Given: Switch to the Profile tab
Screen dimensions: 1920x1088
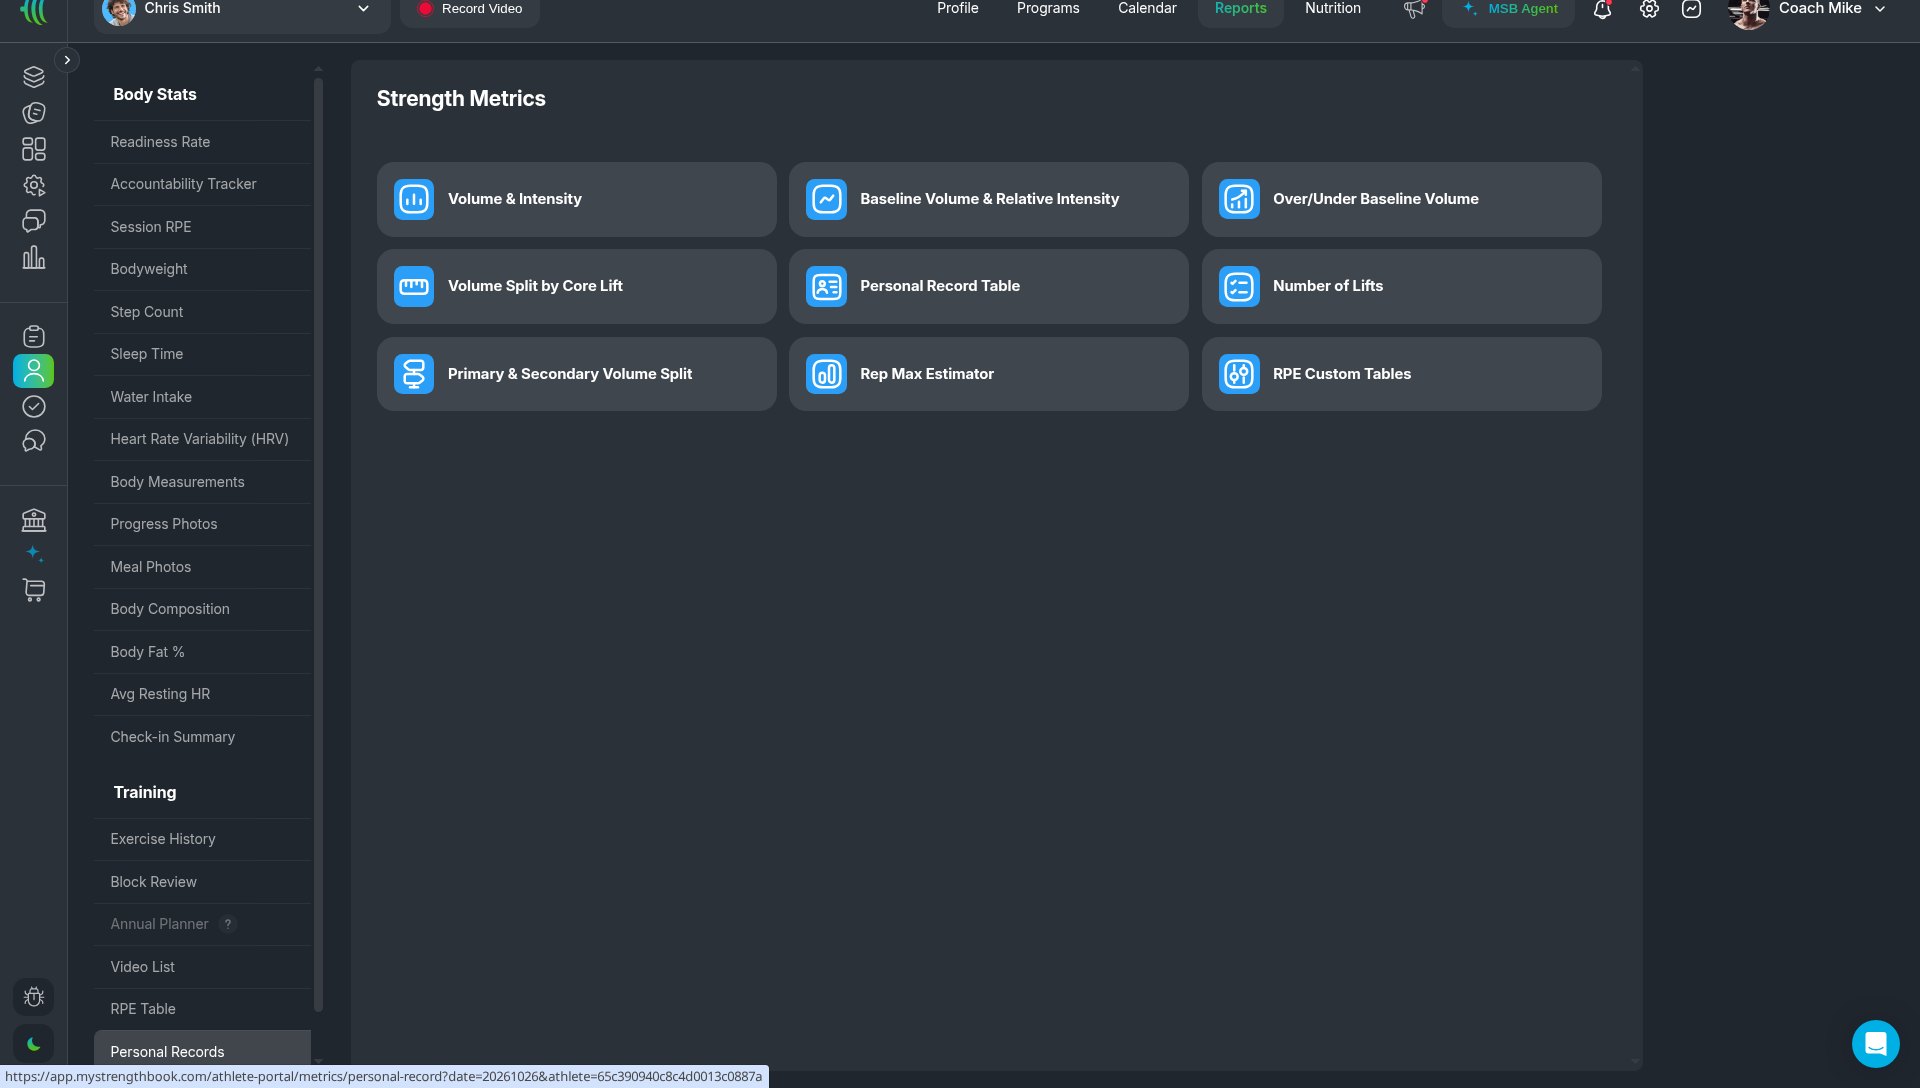Looking at the screenshot, I should (x=957, y=9).
